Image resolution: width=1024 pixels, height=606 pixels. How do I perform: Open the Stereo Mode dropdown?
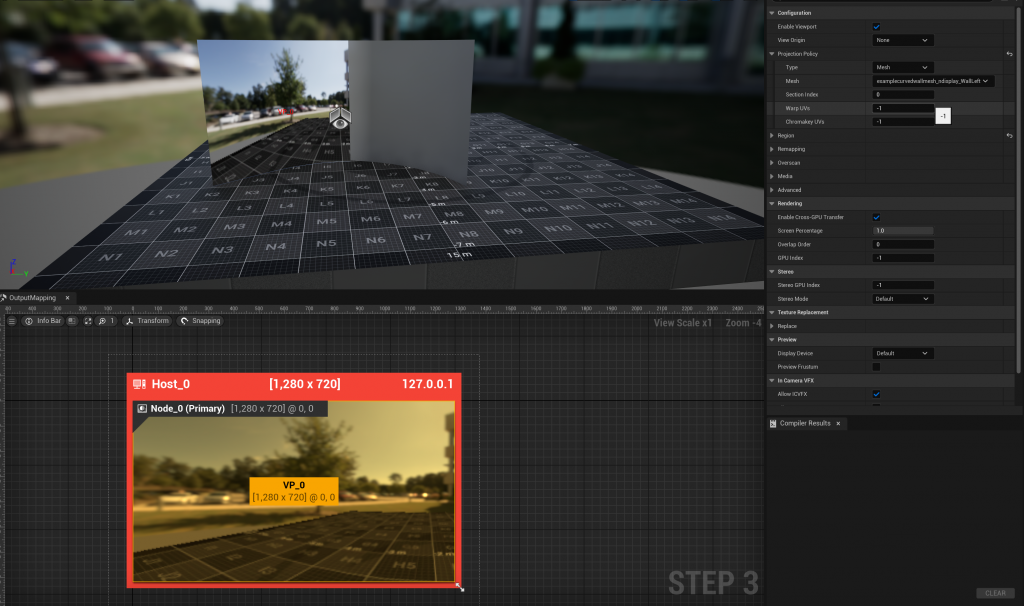(x=903, y=299)
